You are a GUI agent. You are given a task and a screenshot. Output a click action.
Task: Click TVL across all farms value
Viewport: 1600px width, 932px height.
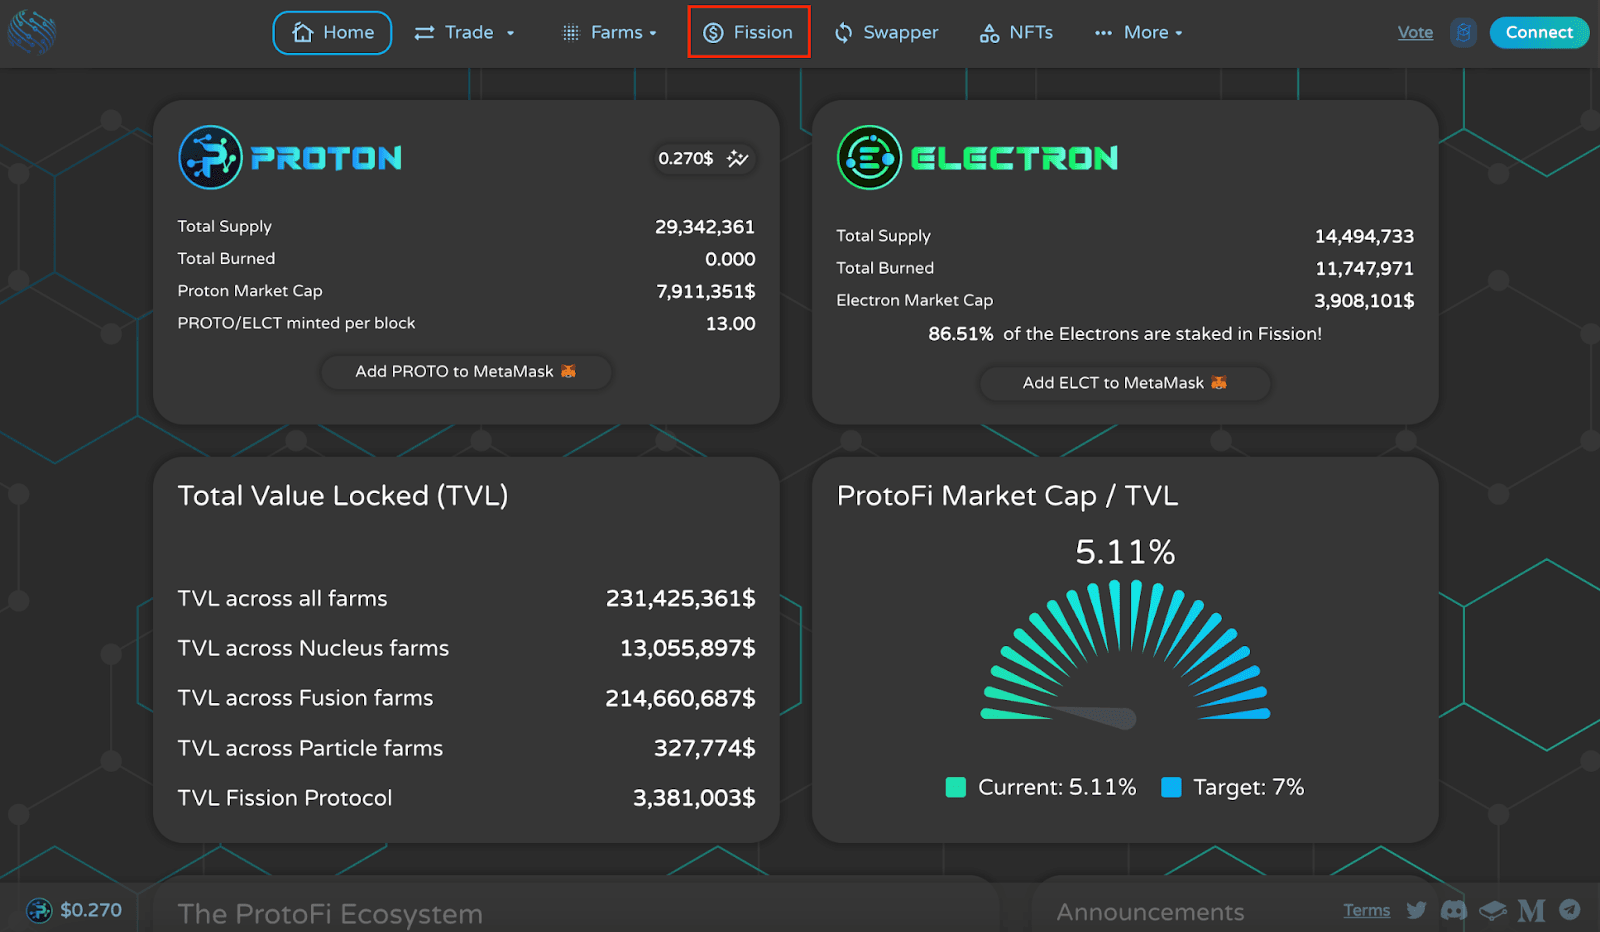tap(680, 598)
